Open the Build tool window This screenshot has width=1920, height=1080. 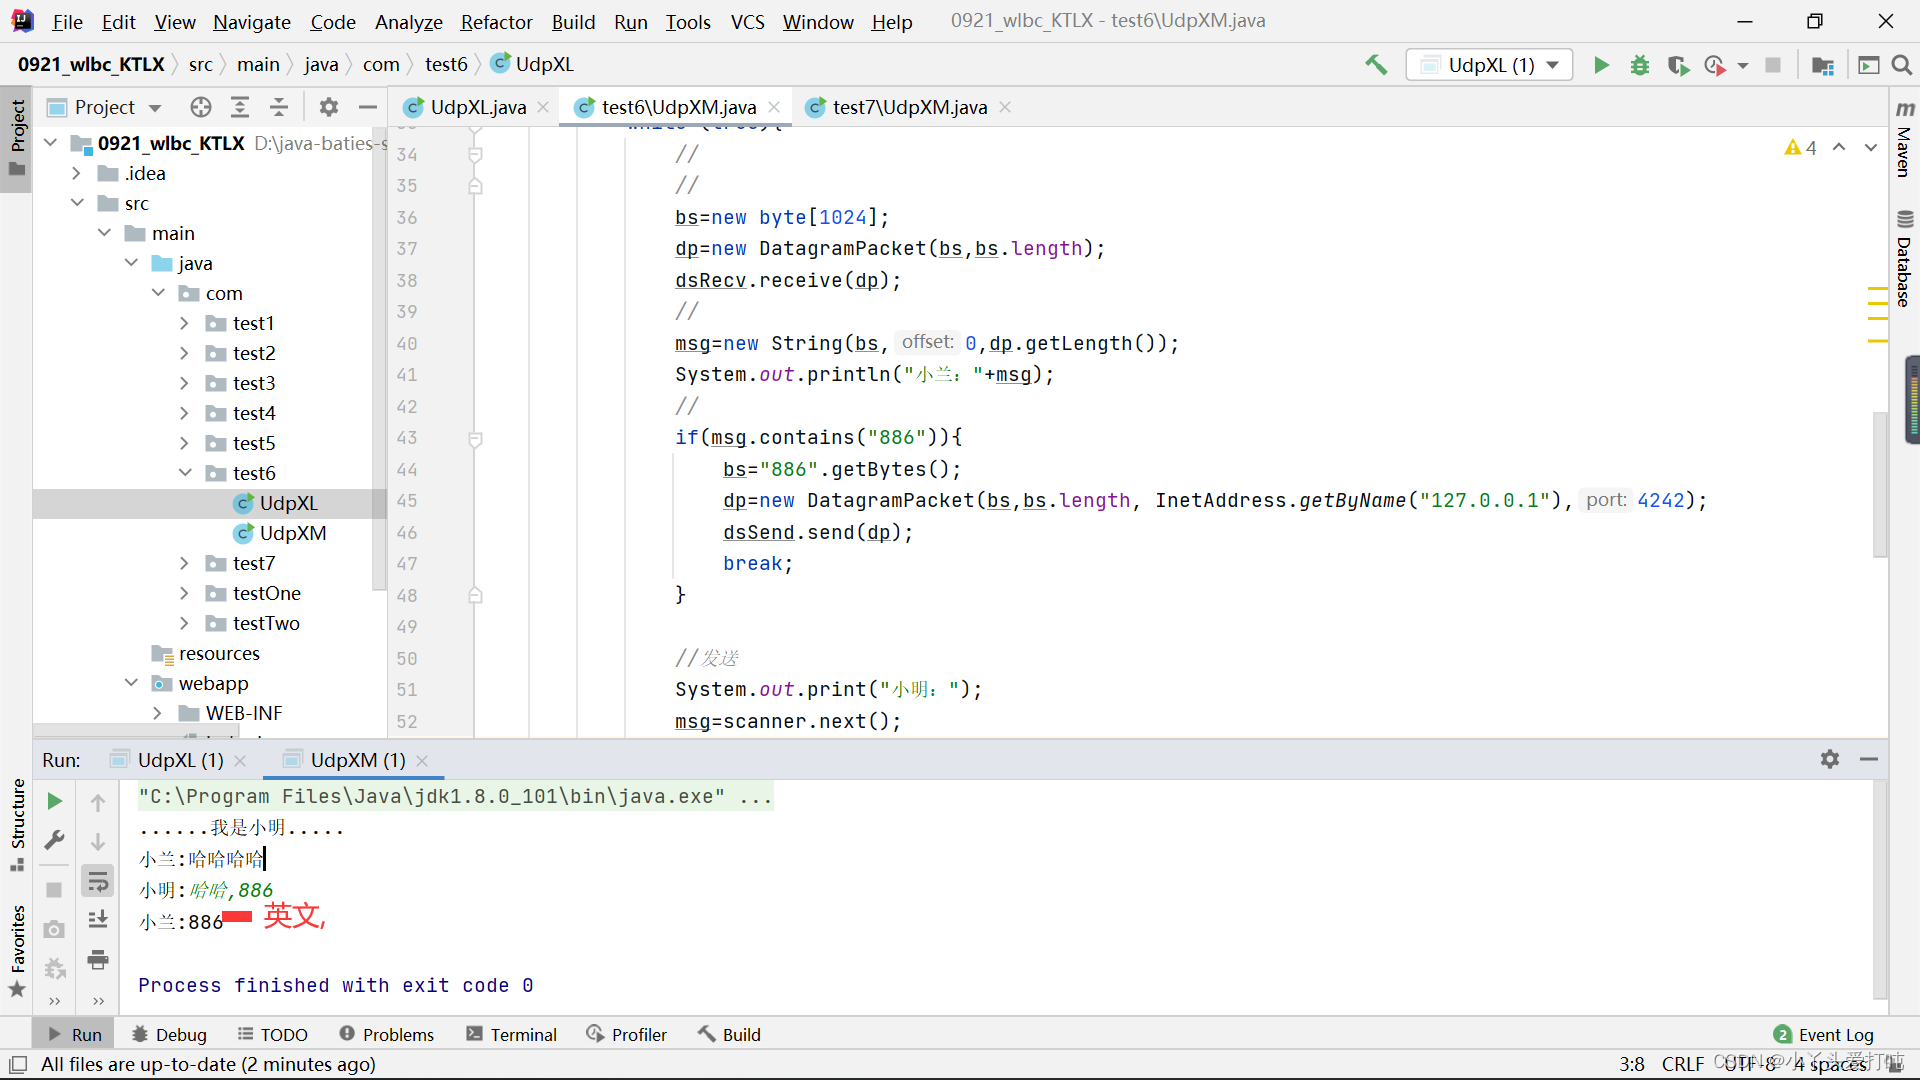point(729,1034)
